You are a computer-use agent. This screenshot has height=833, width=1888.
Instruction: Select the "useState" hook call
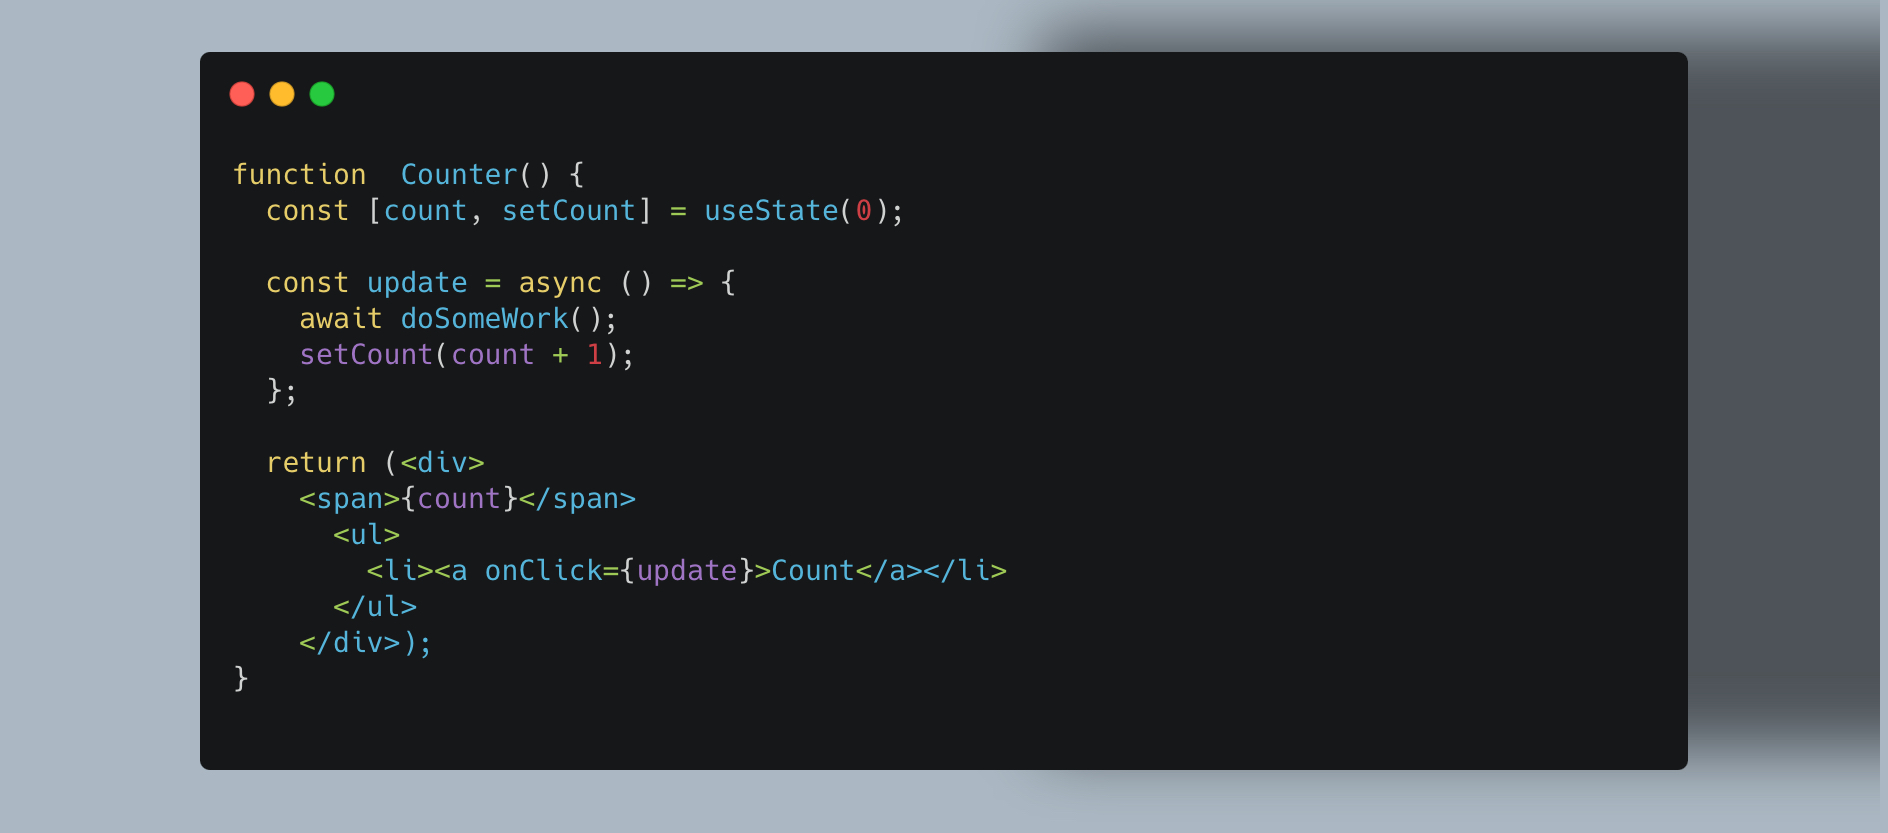[x=771, y=211]
